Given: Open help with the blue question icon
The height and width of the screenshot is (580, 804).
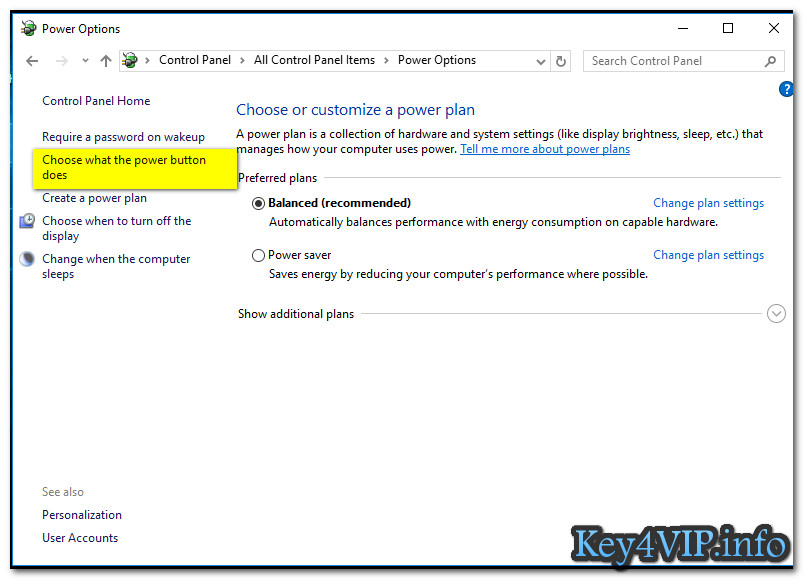Looking at the screenshot, I should pyautogui.click(x=786, y=89).
